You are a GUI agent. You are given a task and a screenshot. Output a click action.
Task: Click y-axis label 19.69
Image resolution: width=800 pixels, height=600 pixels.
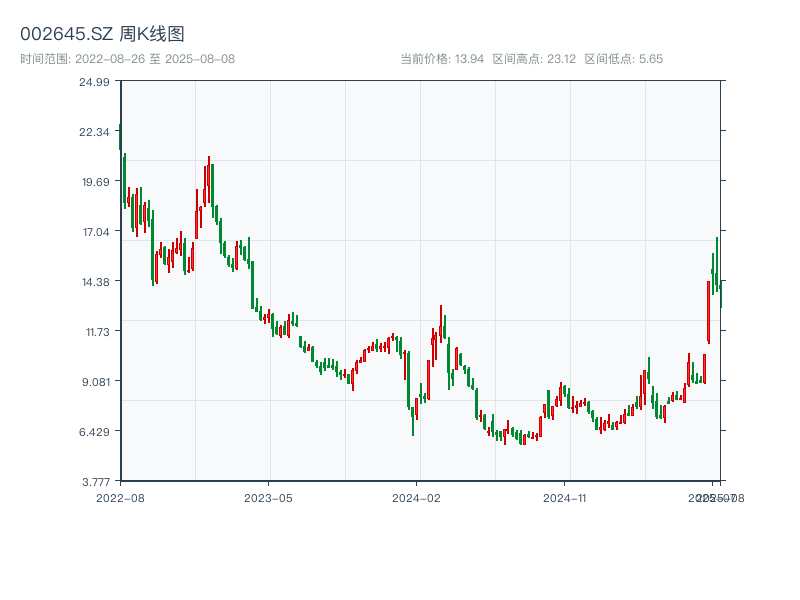tap(95, 182)
